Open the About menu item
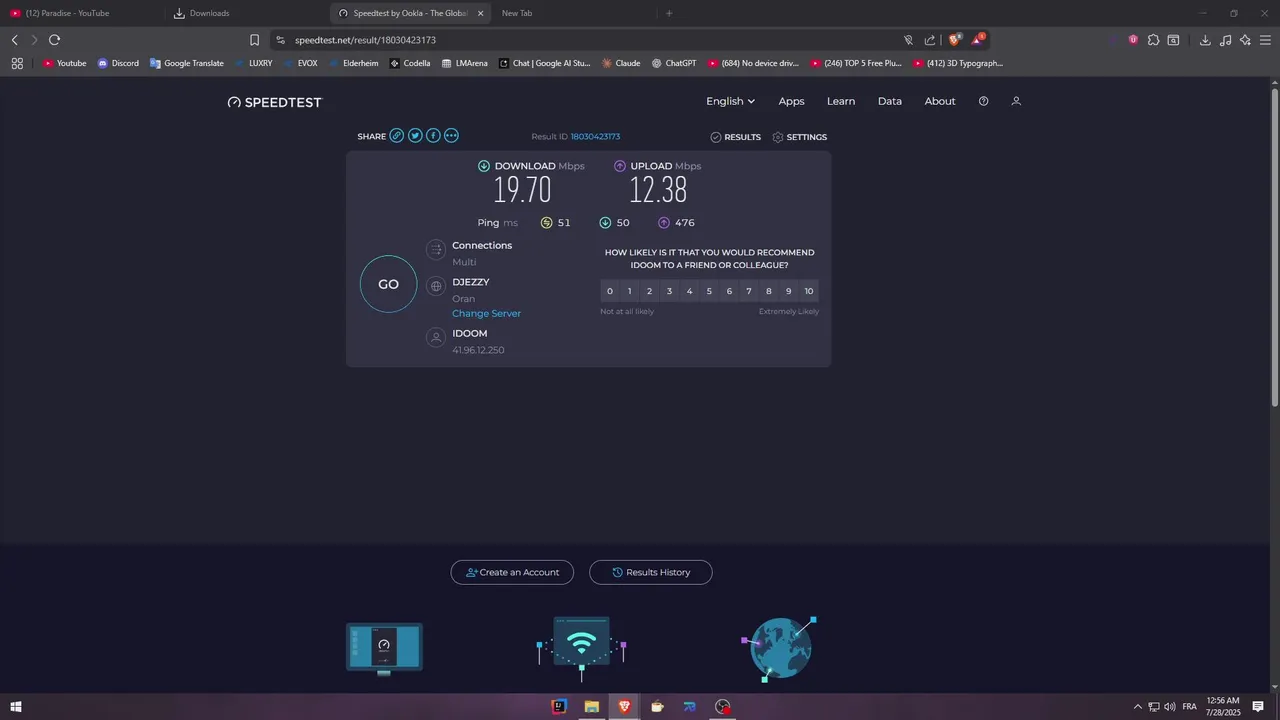Screen dimensions: 1280x720 point(940,101)
